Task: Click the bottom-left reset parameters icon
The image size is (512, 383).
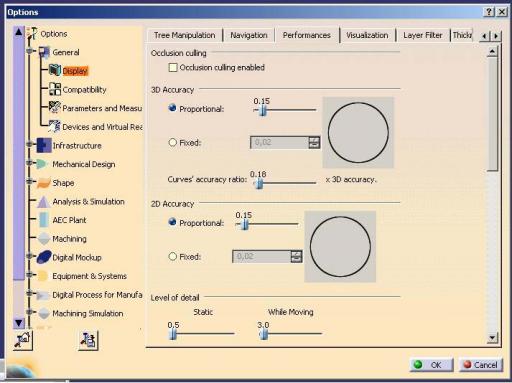Action: coord(23,340)
